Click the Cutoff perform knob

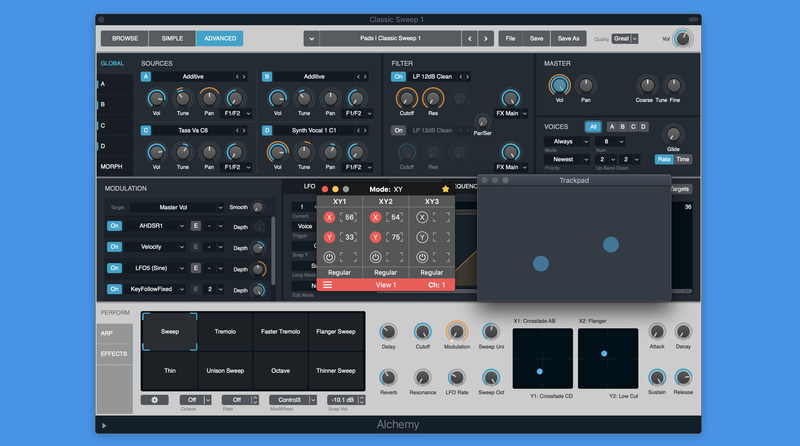[422, 332]
